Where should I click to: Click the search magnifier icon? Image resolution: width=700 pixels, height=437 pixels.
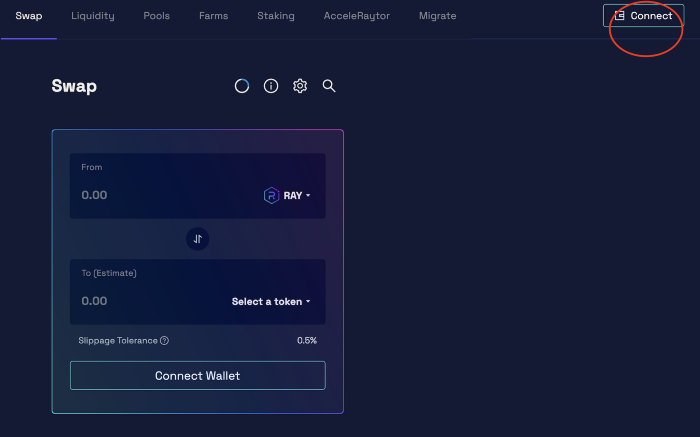pos(329,86)
